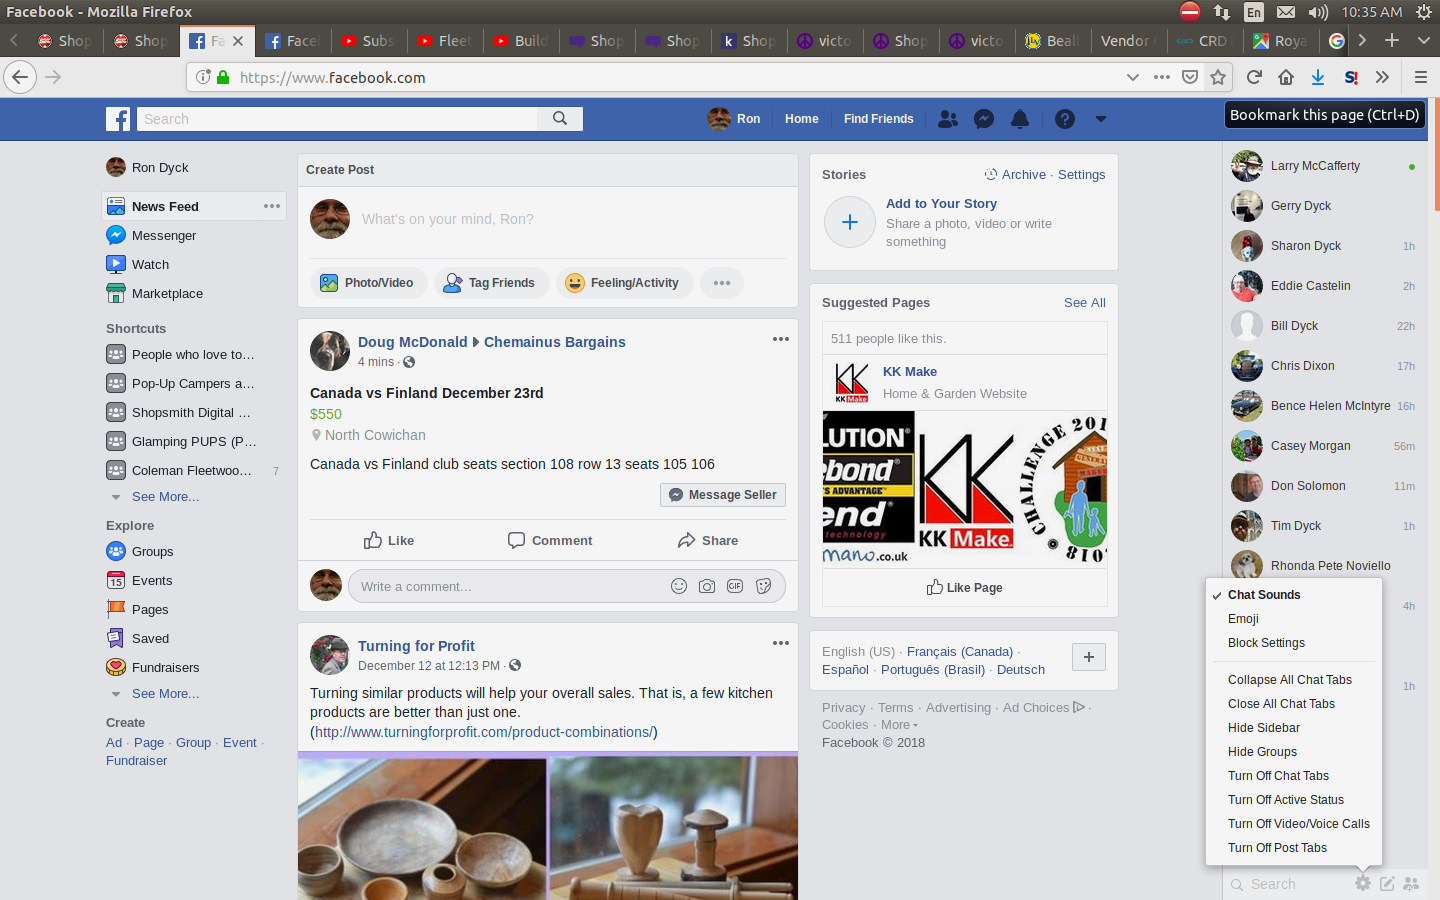Select Turn Off Post Tabs
This screenshot has height=900, width=1440.
(x=1277, y=848)
